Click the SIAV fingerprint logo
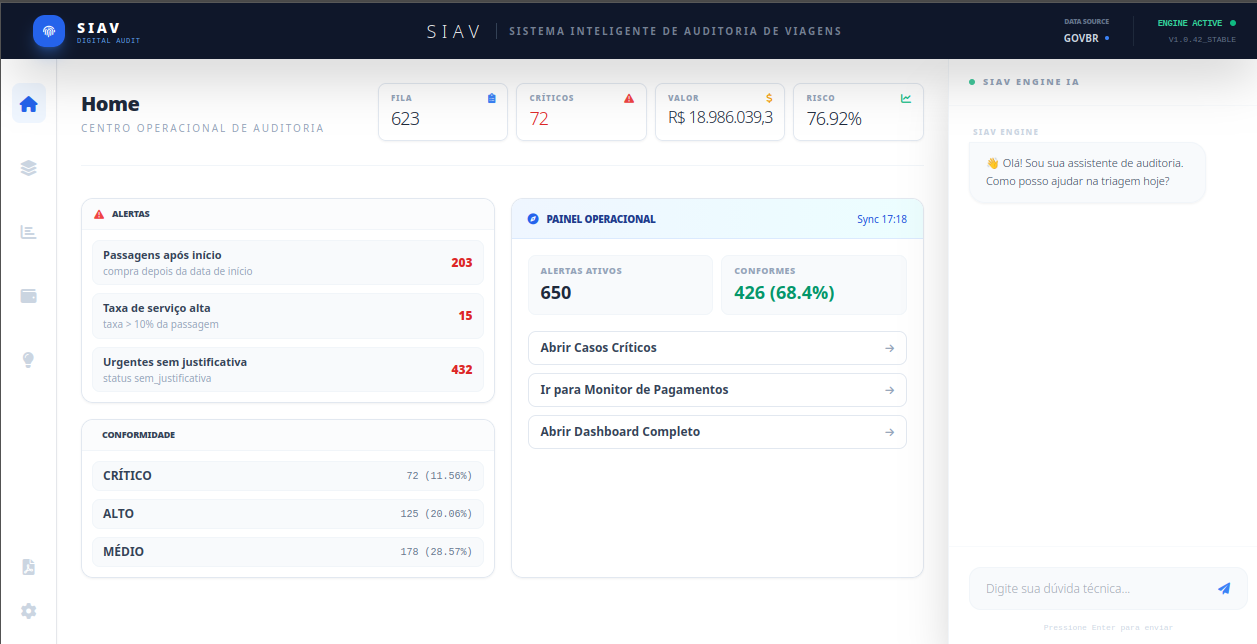This screenshot has width=1257, height=644. point(49,31)
